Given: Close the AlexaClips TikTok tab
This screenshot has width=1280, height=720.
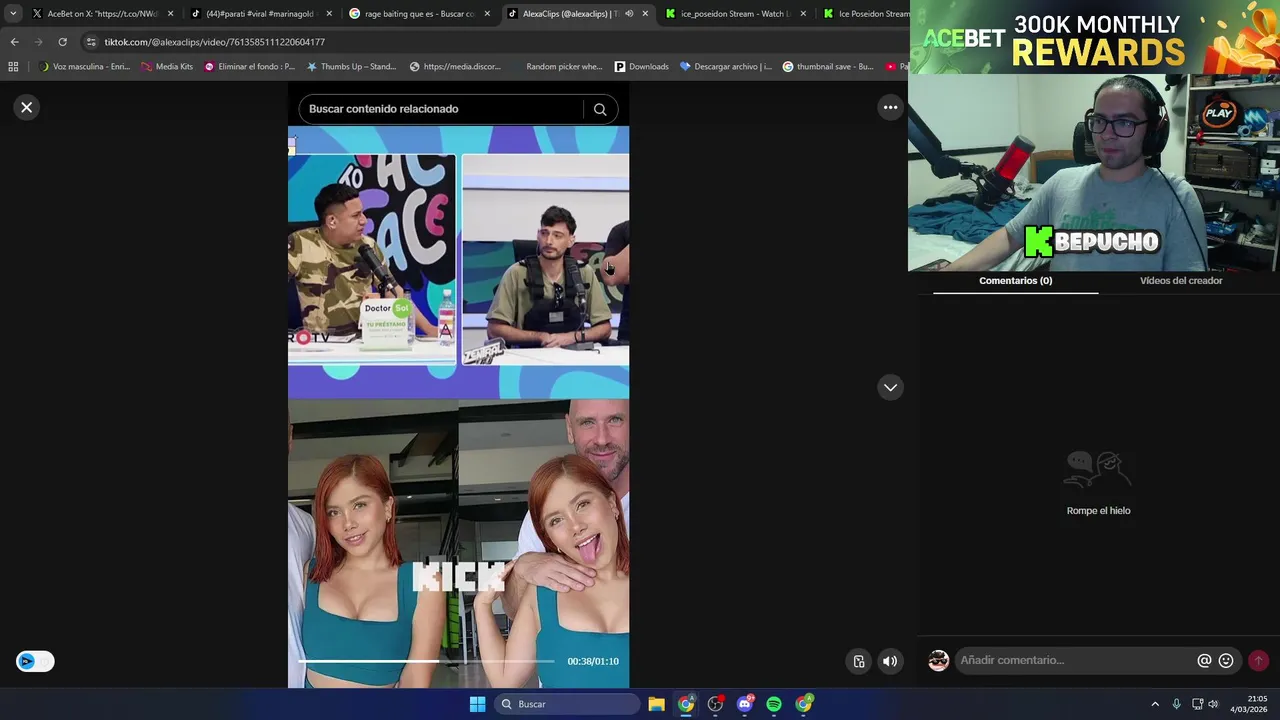Looking at the screenshot, I should click(x=645, y=14).
